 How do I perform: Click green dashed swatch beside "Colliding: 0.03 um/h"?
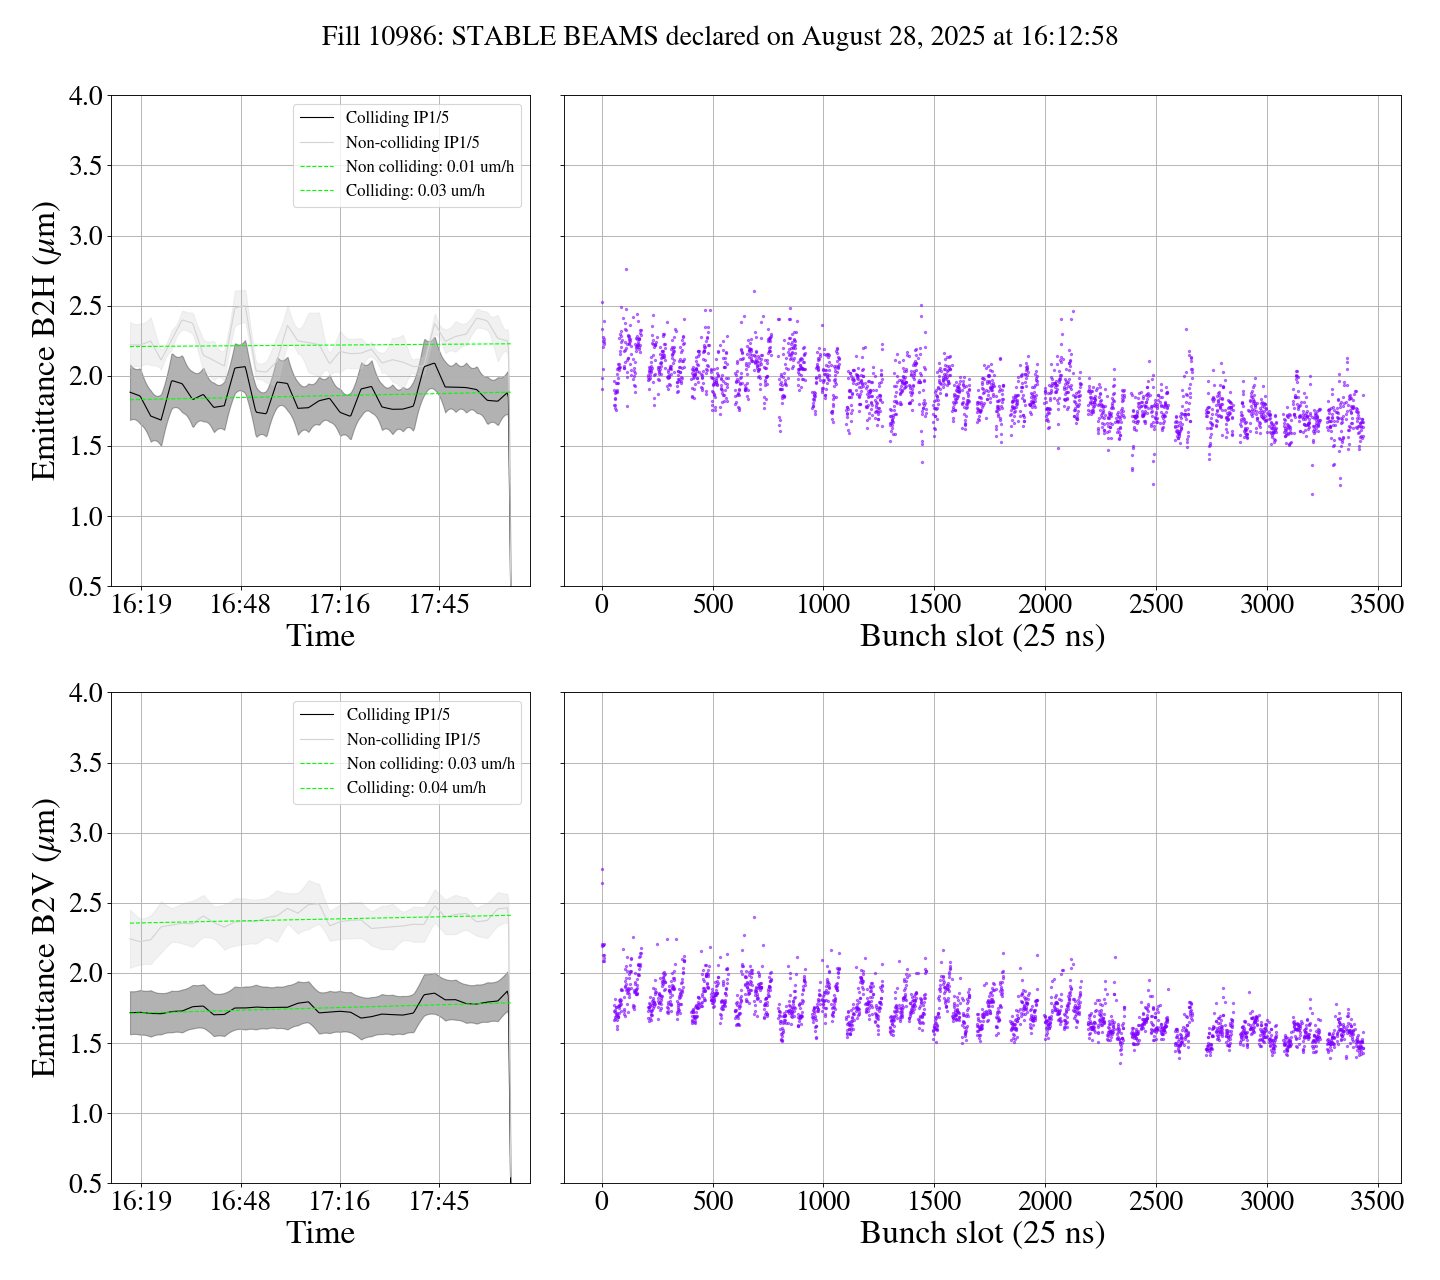point(316,190)
